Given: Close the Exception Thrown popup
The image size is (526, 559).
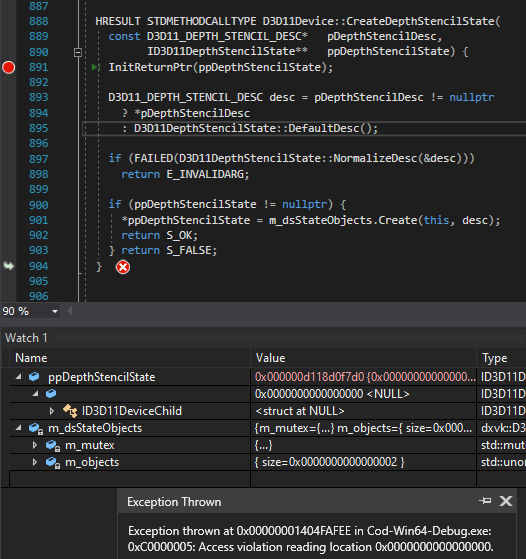Looking at the screenshot, I should click(506, 501).
